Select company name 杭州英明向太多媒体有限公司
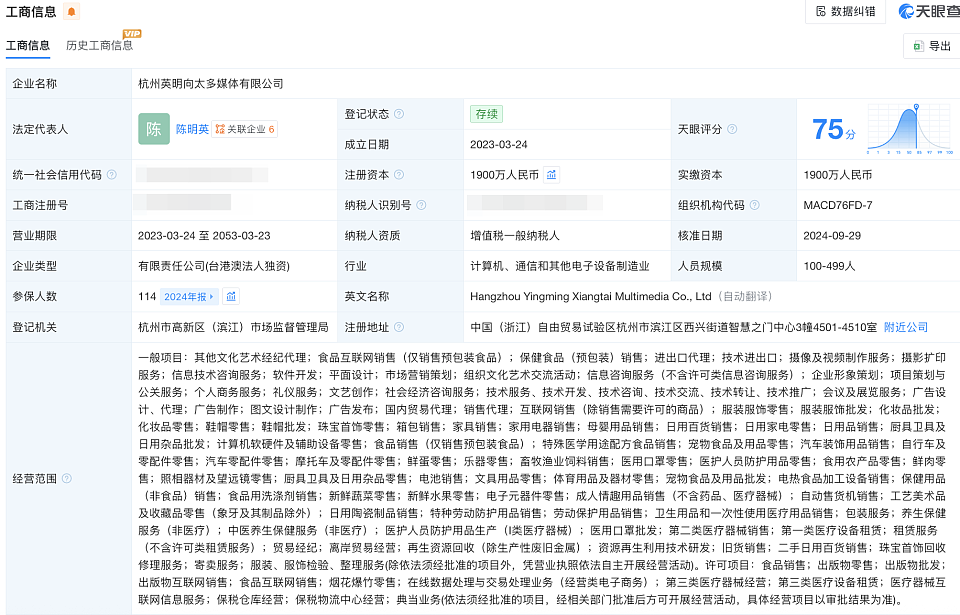 pos(211,84)
